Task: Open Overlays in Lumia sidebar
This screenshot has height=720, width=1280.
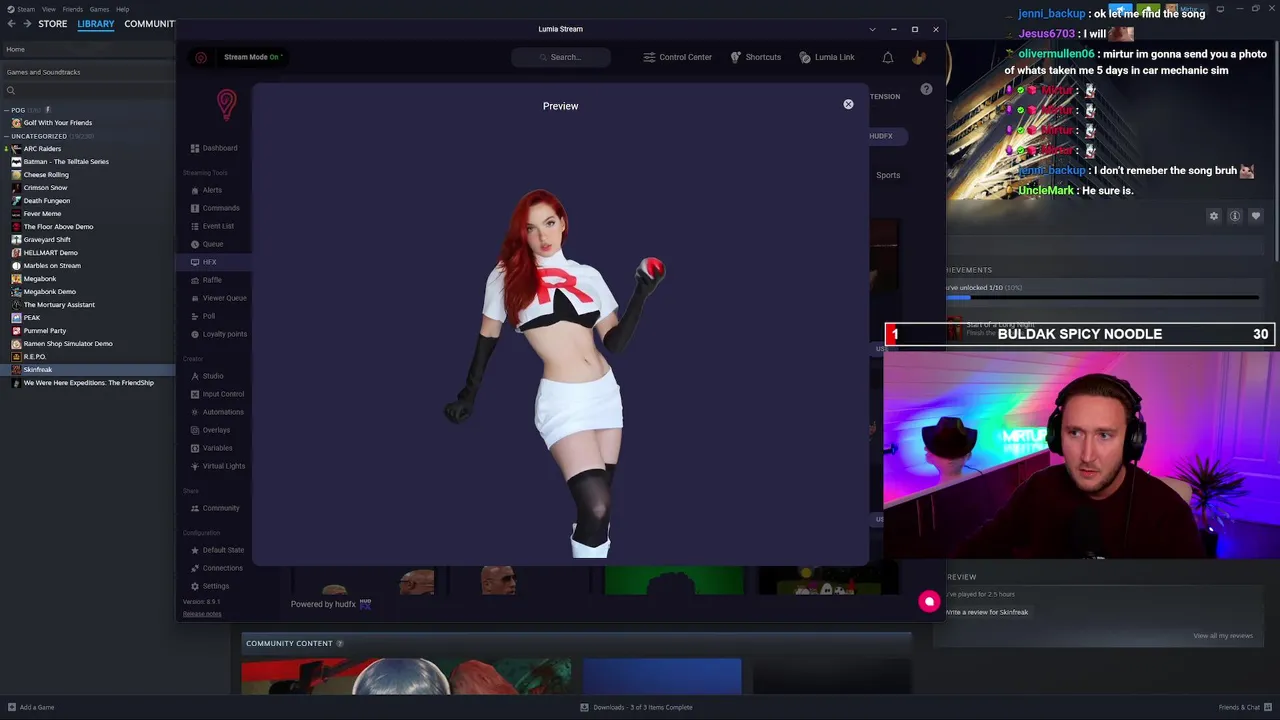Action: tap(210, 430)
